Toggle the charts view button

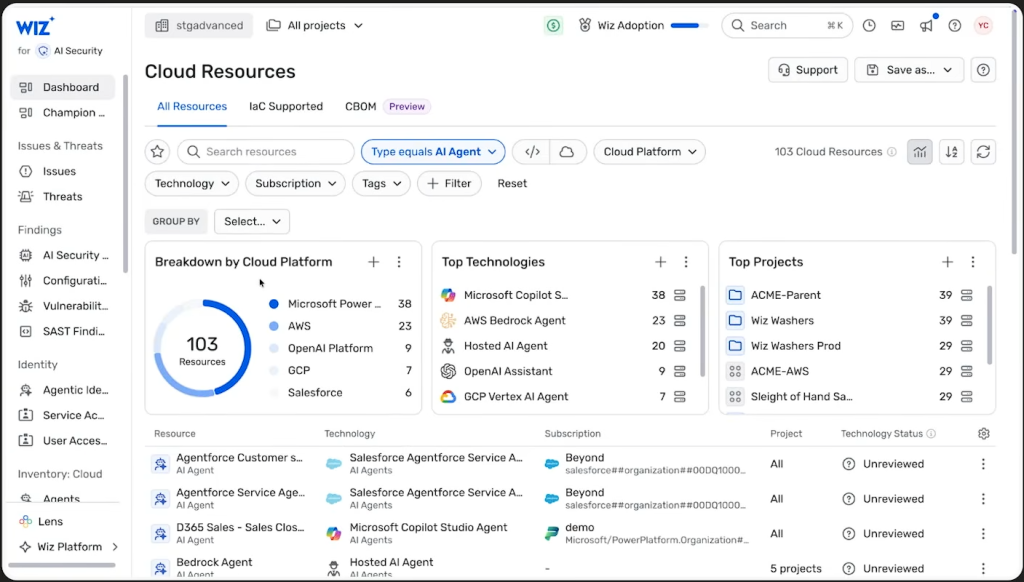click(x=920, y=152)
